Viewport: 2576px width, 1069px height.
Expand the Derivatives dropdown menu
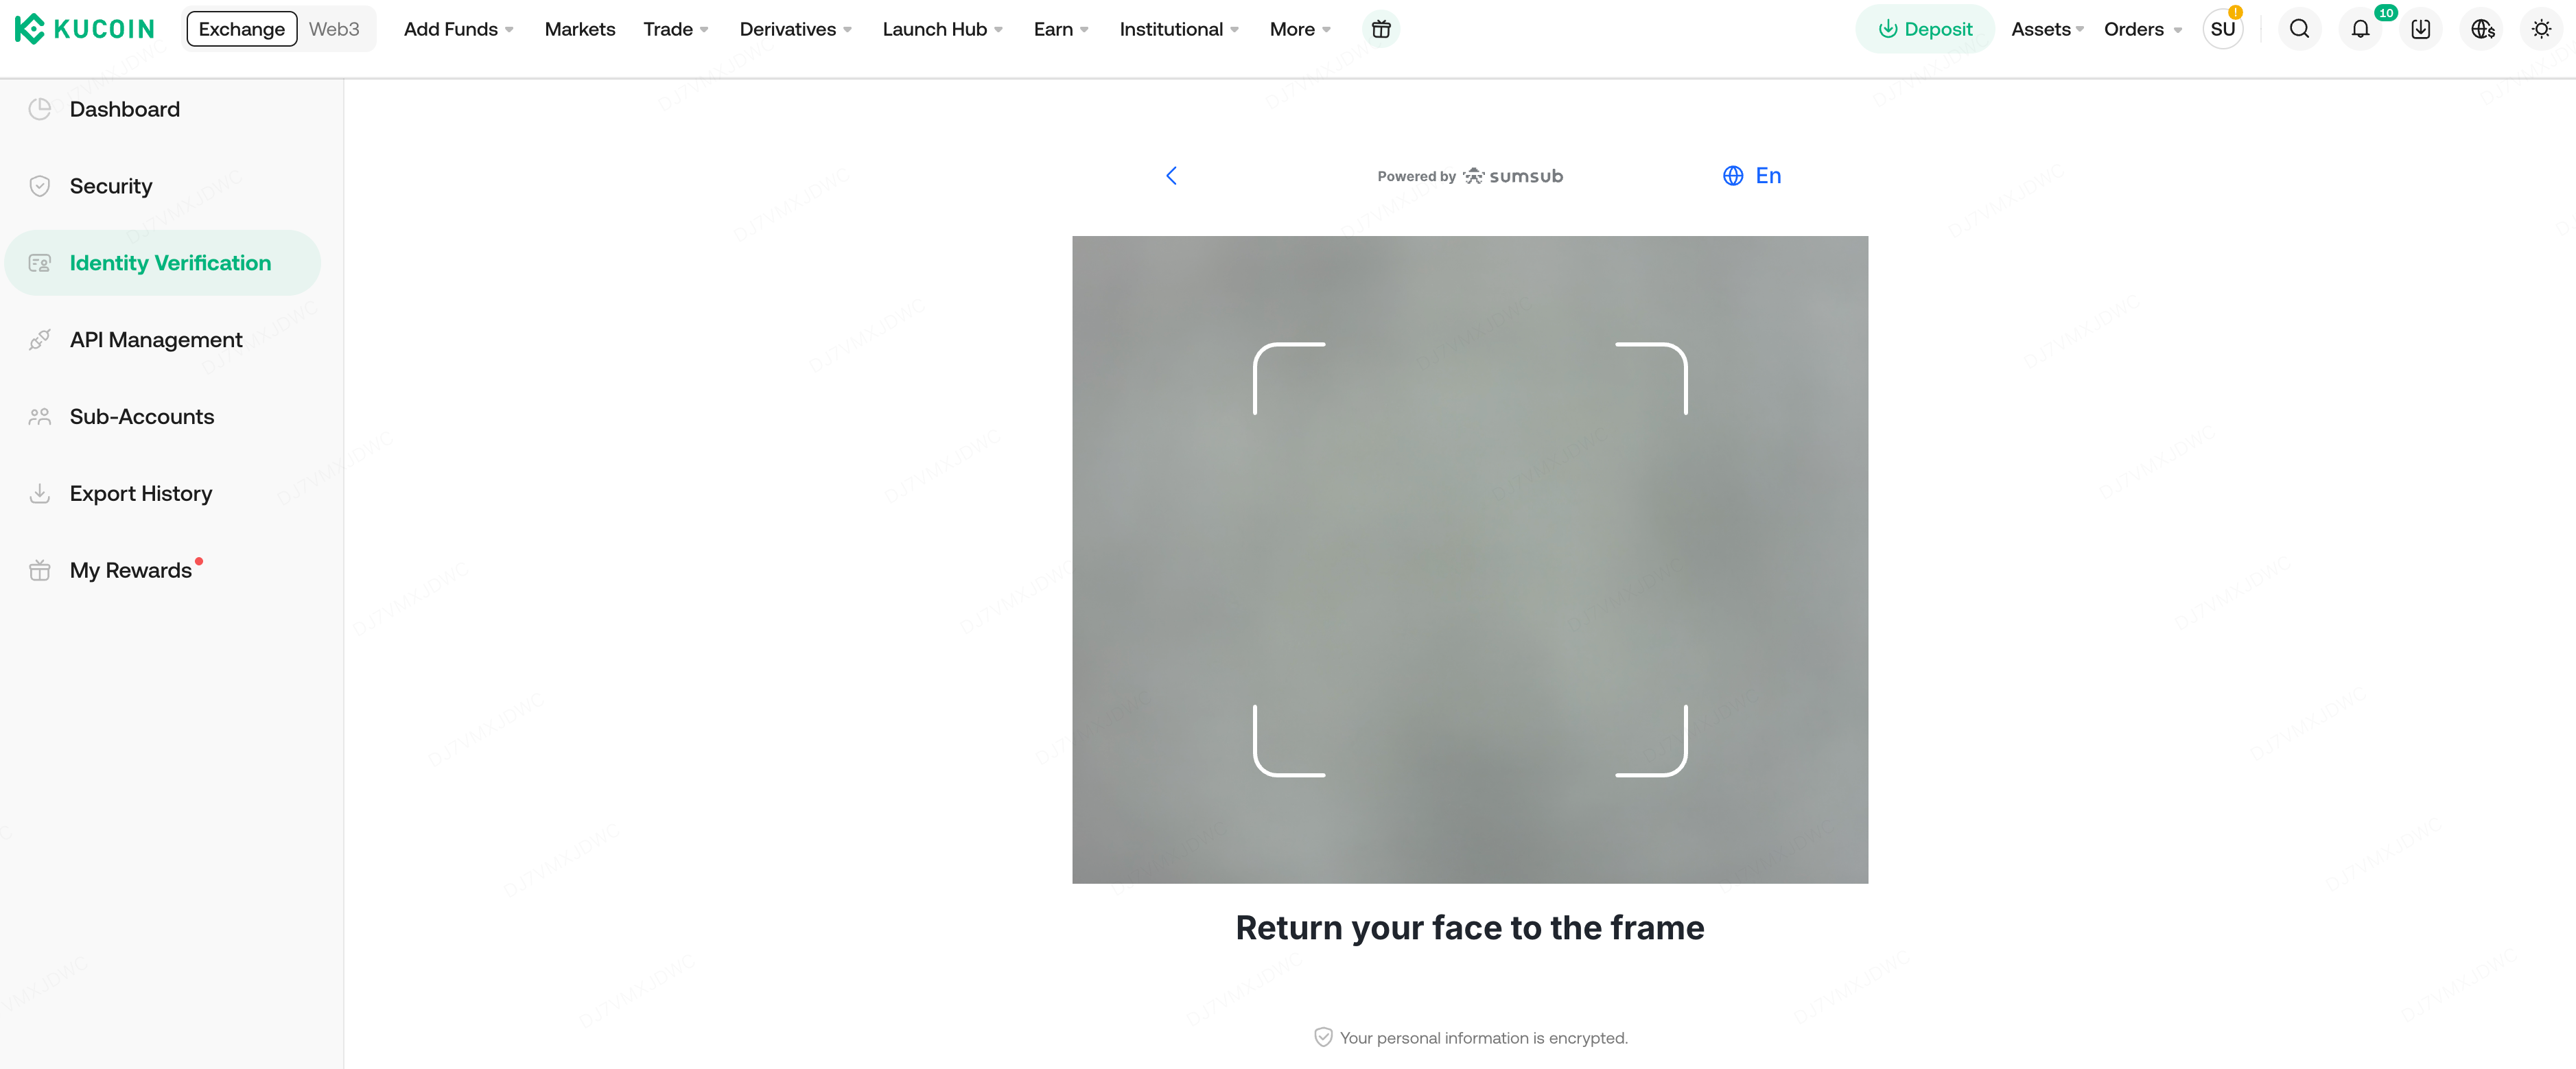795,29
